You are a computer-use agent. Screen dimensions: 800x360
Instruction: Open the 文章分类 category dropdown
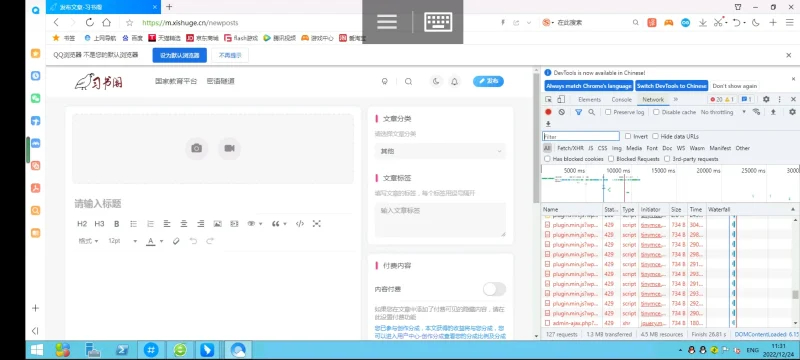[x=440, y=151]
